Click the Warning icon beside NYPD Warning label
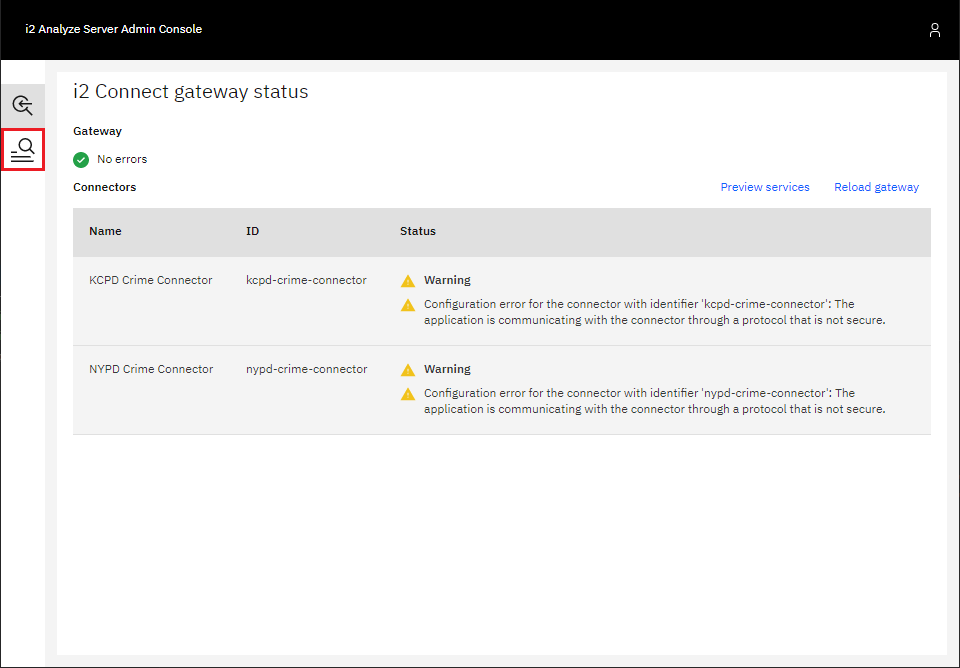 (x=408, y=369)
